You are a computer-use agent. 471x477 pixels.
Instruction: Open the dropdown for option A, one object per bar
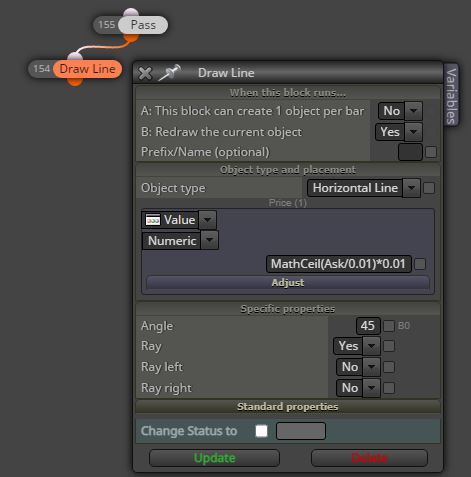(414, 111)
